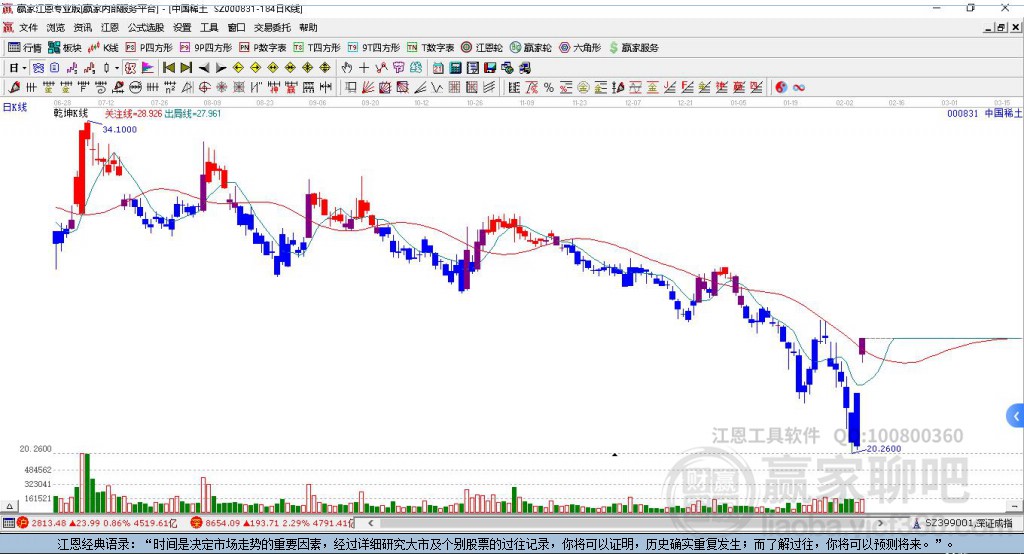Image resolution: width=1024 pixels, height=554 pixels.
Task: Open the 9T四方形 tool
Action: click(x=374, y=48)
